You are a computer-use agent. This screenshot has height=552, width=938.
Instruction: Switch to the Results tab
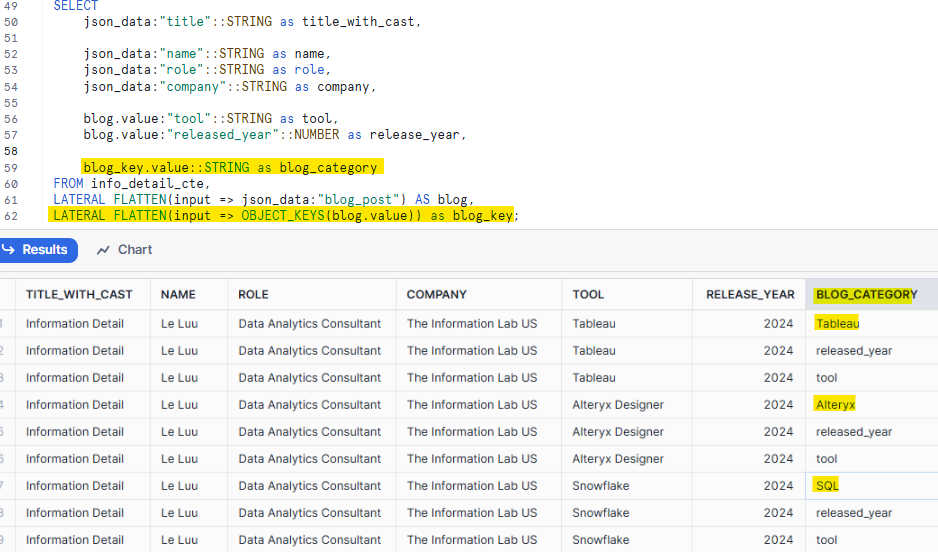[x=36, y=250]
